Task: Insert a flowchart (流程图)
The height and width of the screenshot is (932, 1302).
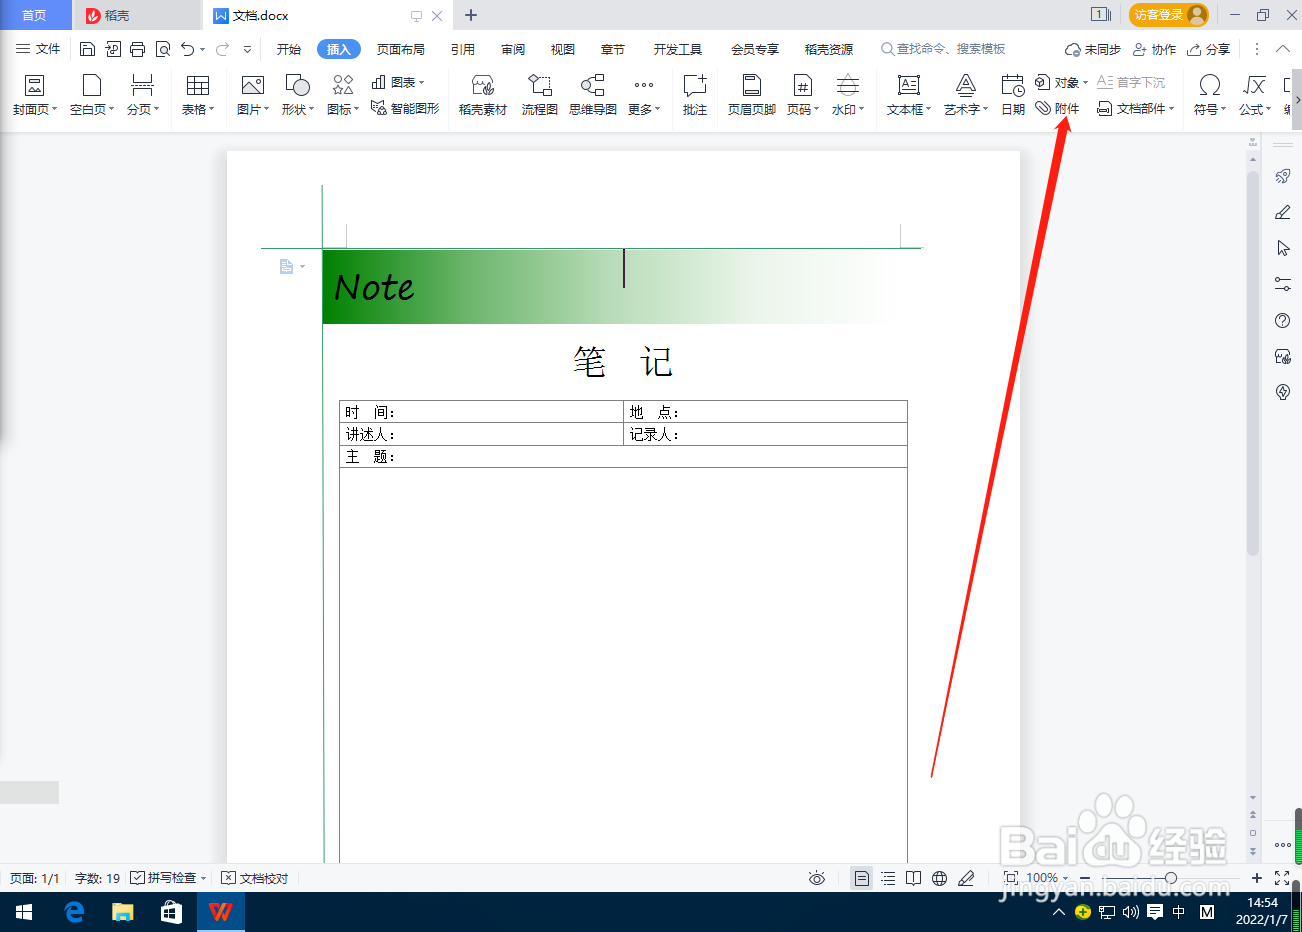Action: point(540,95)
